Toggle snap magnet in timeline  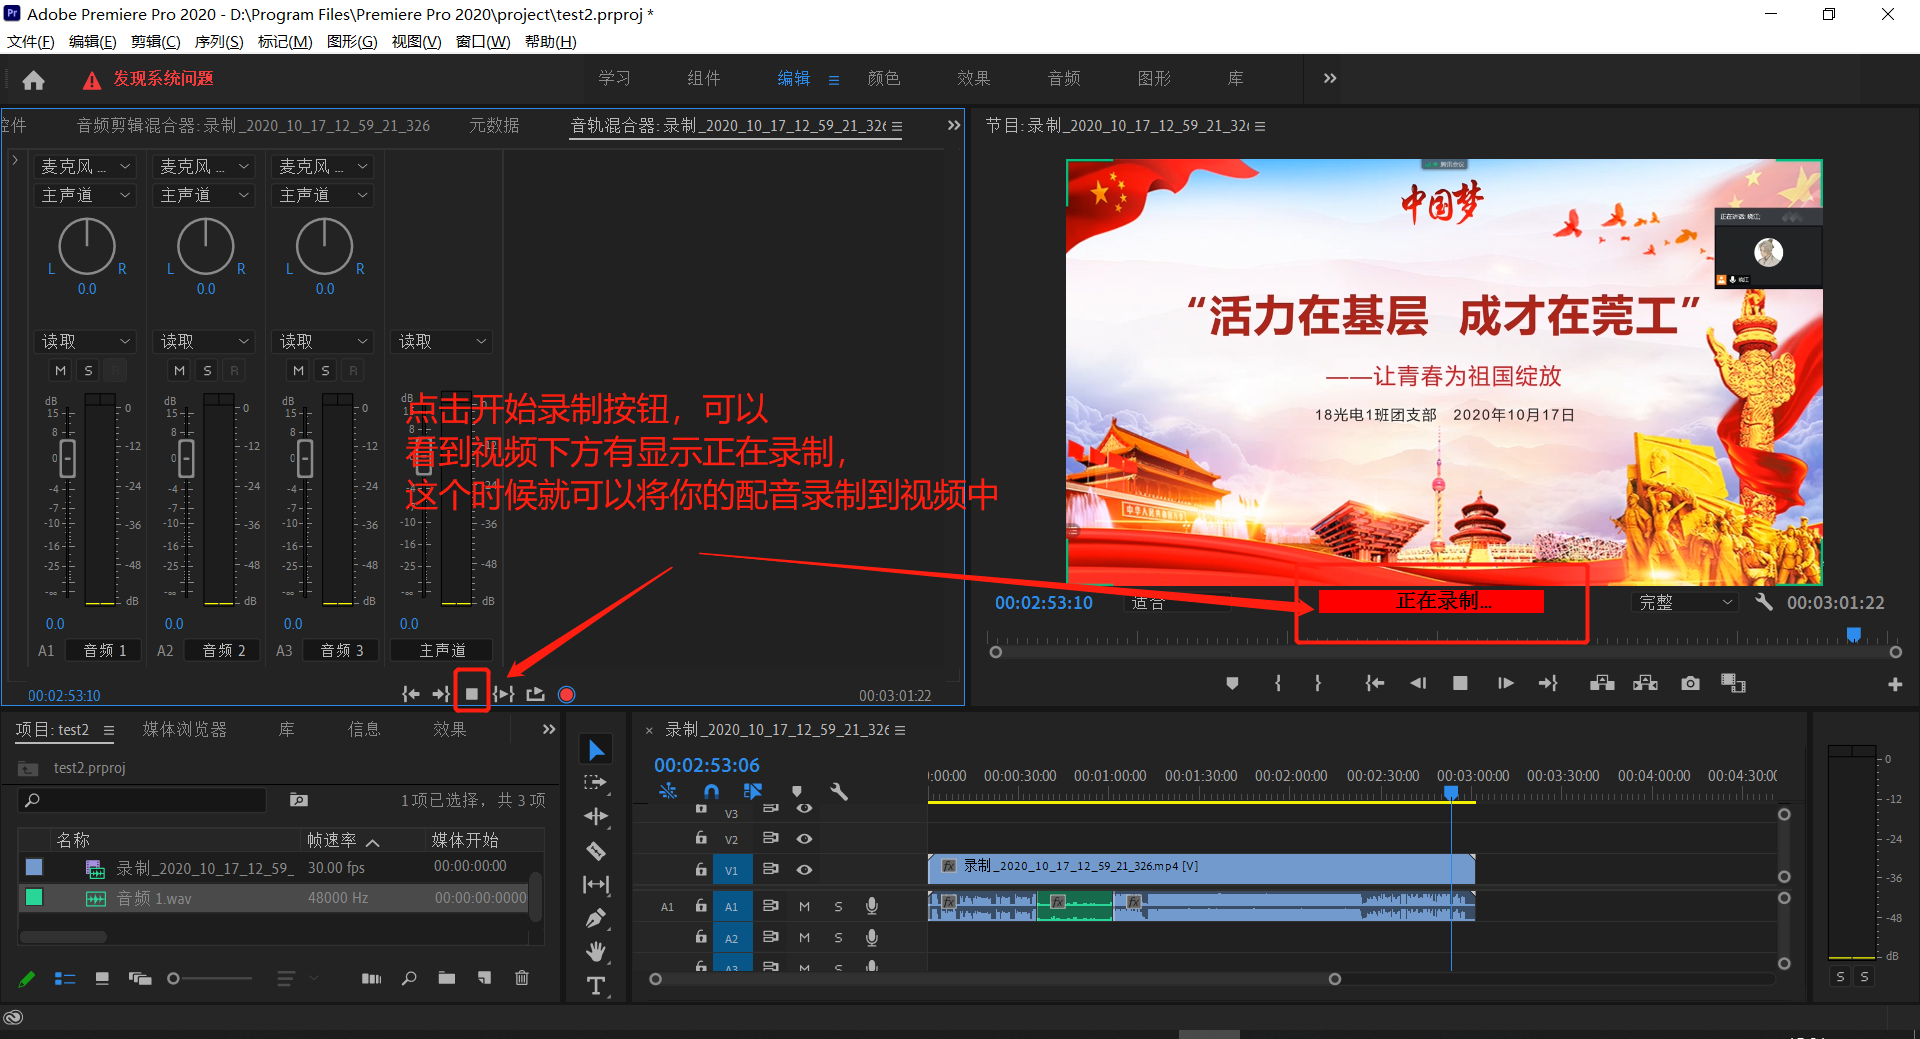tap(711, 792)
